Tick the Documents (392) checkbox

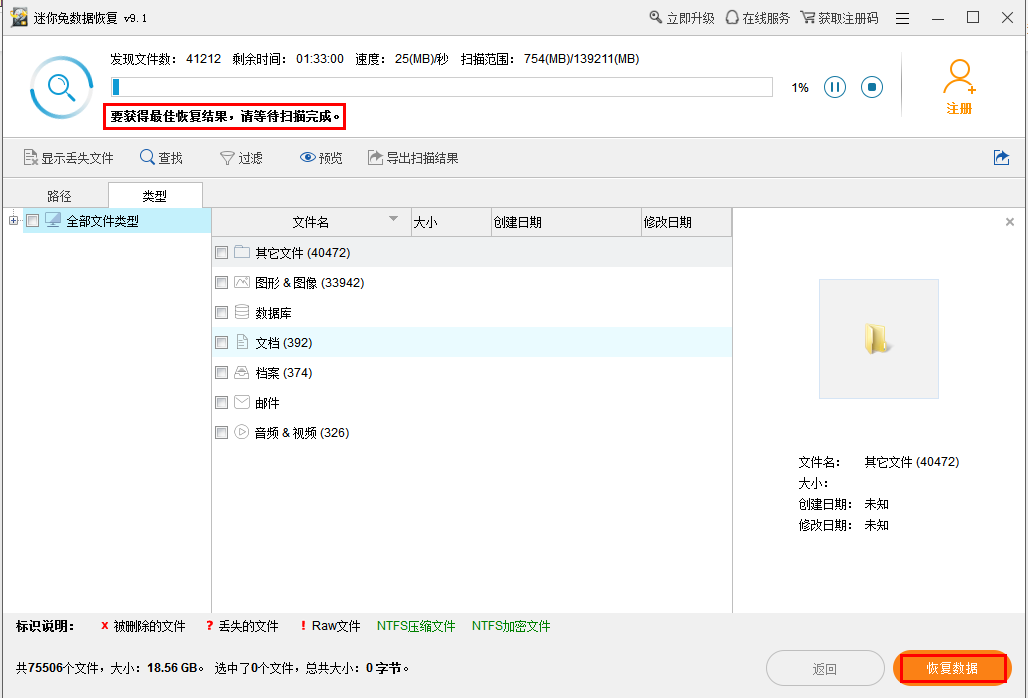[222, 342]
